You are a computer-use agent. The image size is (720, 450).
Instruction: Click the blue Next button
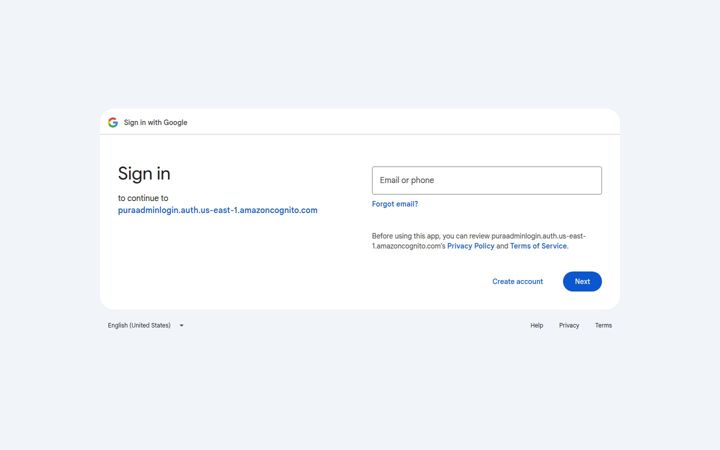(x=582, y=281)
